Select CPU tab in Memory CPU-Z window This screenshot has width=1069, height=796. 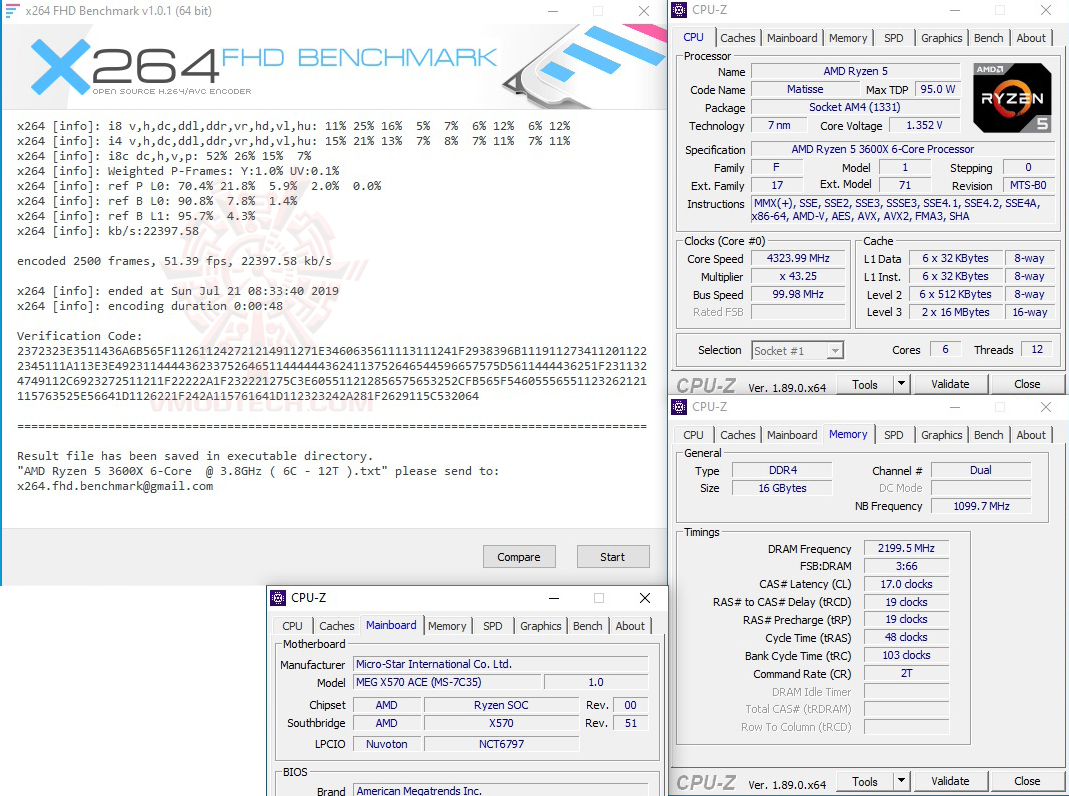pyautogui.click(x=693, y=435)
